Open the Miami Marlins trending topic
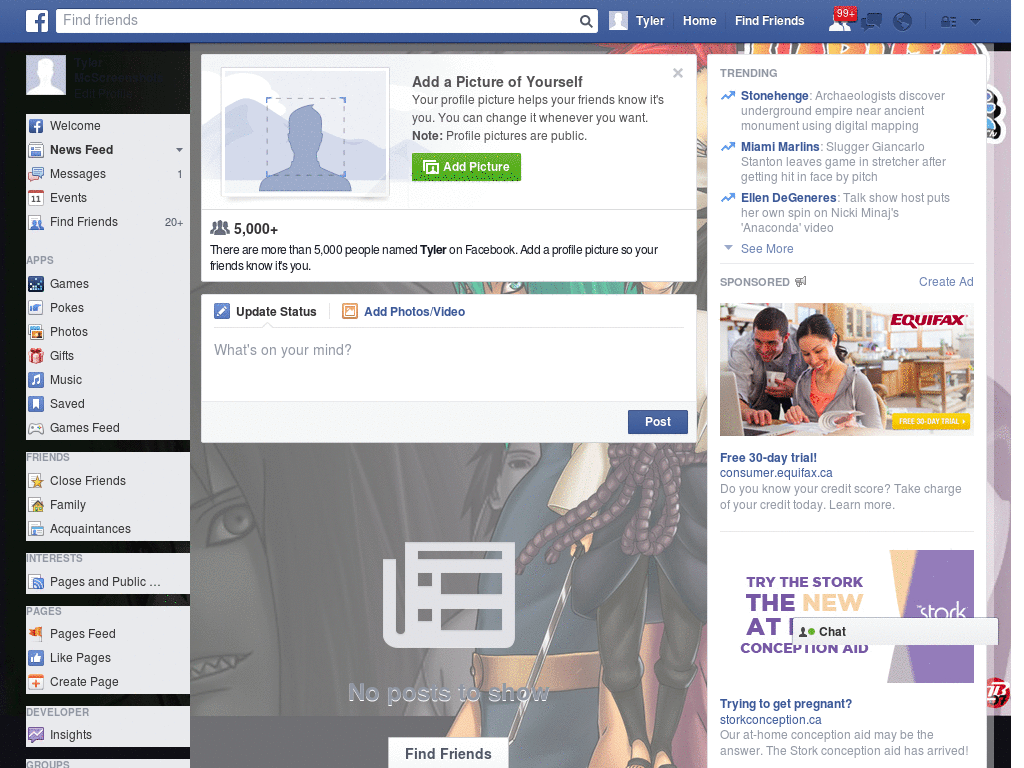Image resolution: width=1024 pixels, height=768 pixels. coord(780,147)
